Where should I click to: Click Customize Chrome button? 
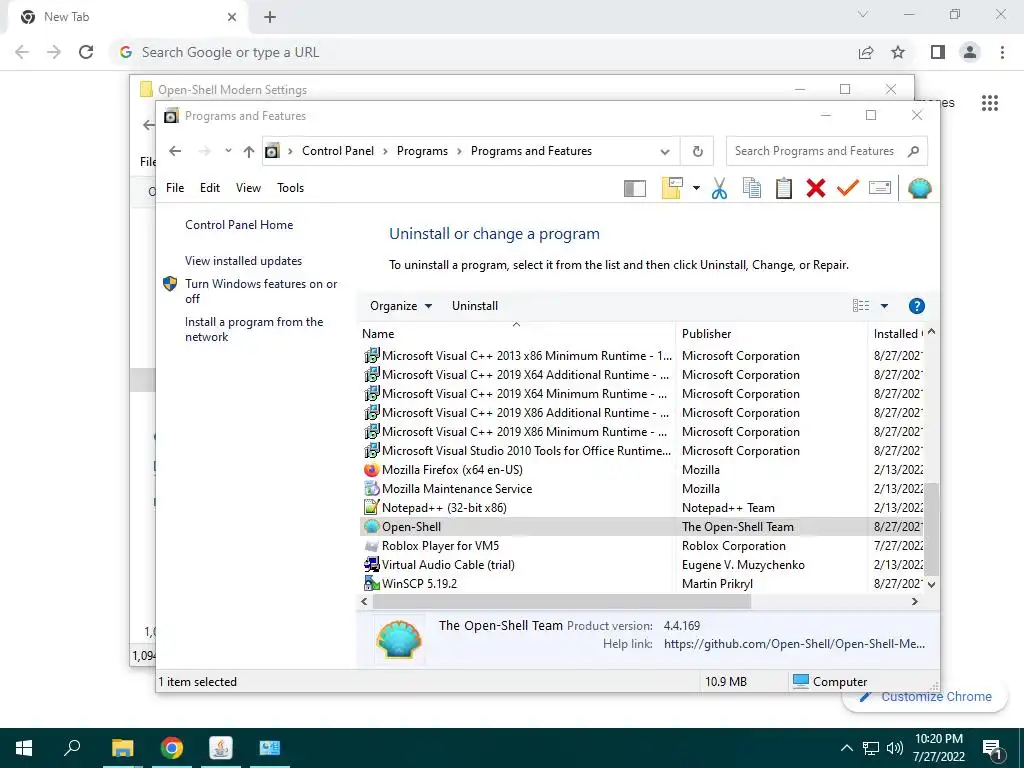coord(925,697)
